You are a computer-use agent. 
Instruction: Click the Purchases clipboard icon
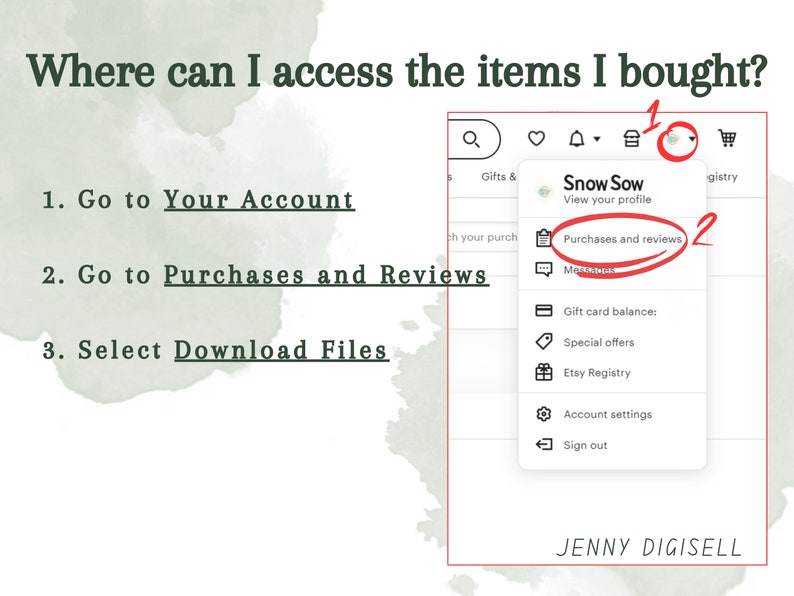(x=544, y=238)
